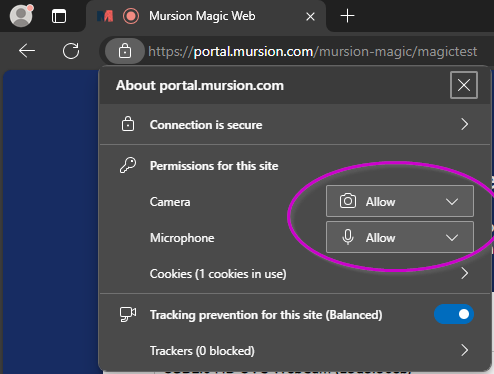Click the red recording indicator on tab
The width and height of the screenshot is (494, 374).
click(131, 16)
